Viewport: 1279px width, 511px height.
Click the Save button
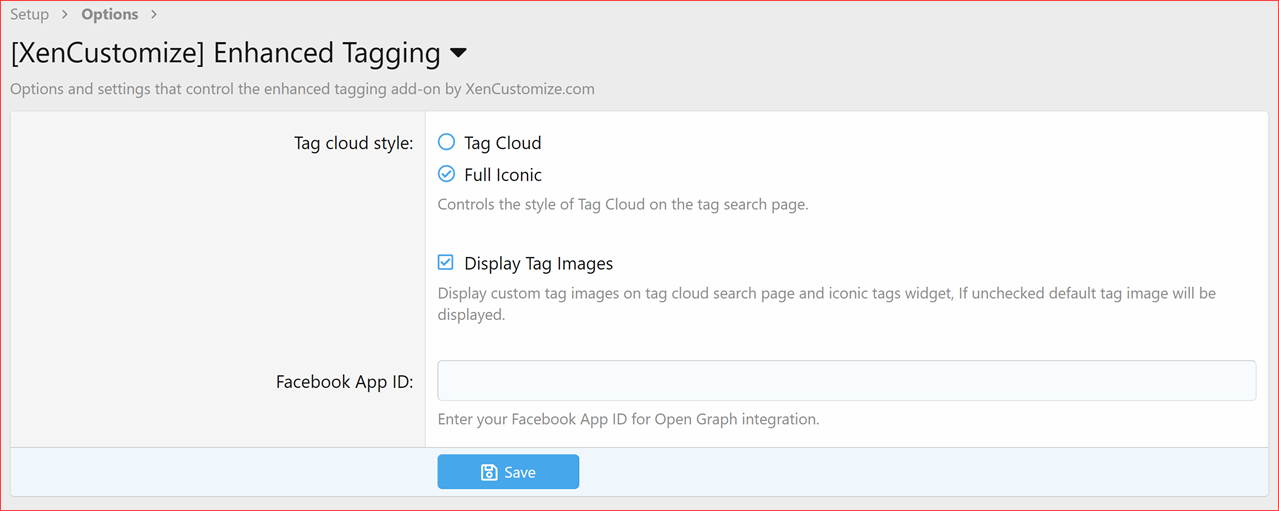pos(508,472)
